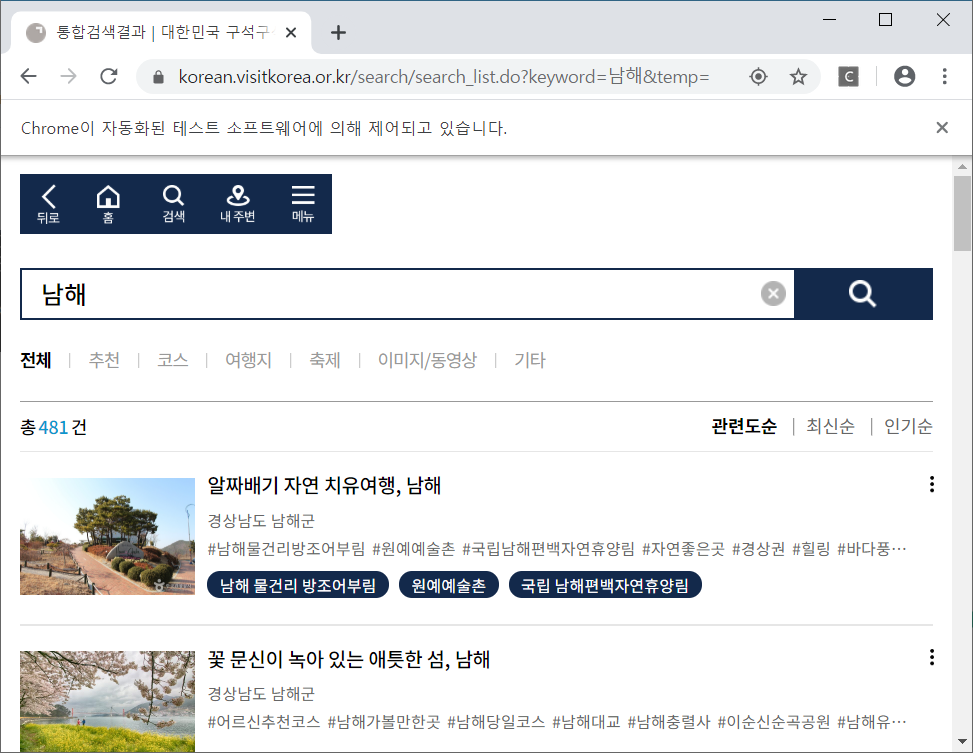
Task: Click 경상남도 남해군 under second result
Action: coord(261,693)
